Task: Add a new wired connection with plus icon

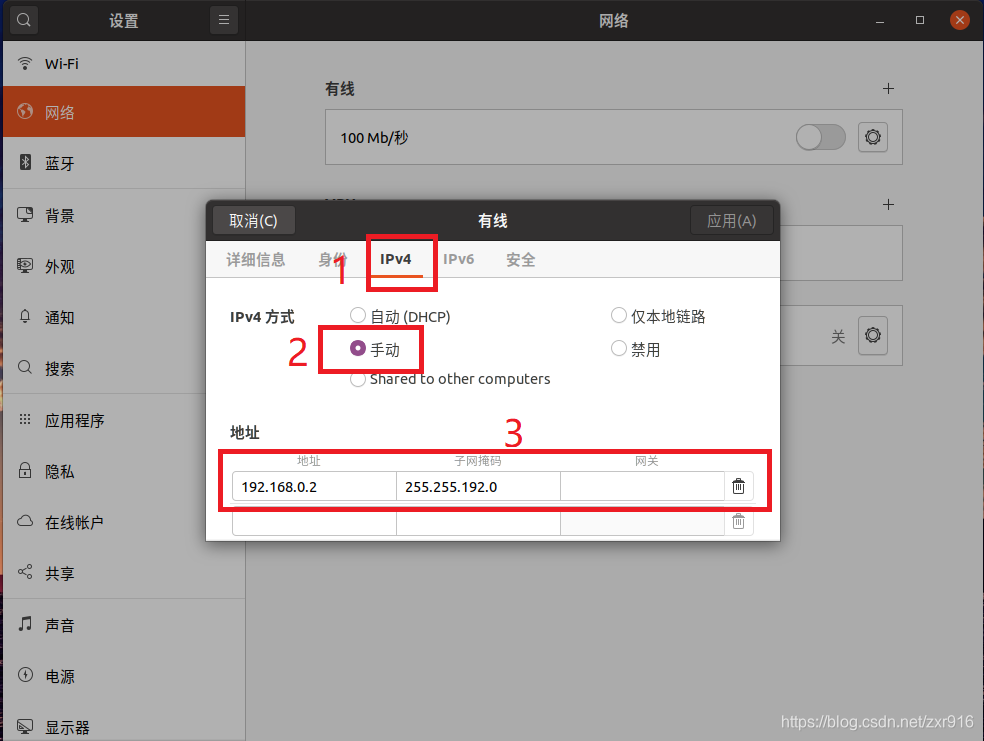Action: [888, 88]
